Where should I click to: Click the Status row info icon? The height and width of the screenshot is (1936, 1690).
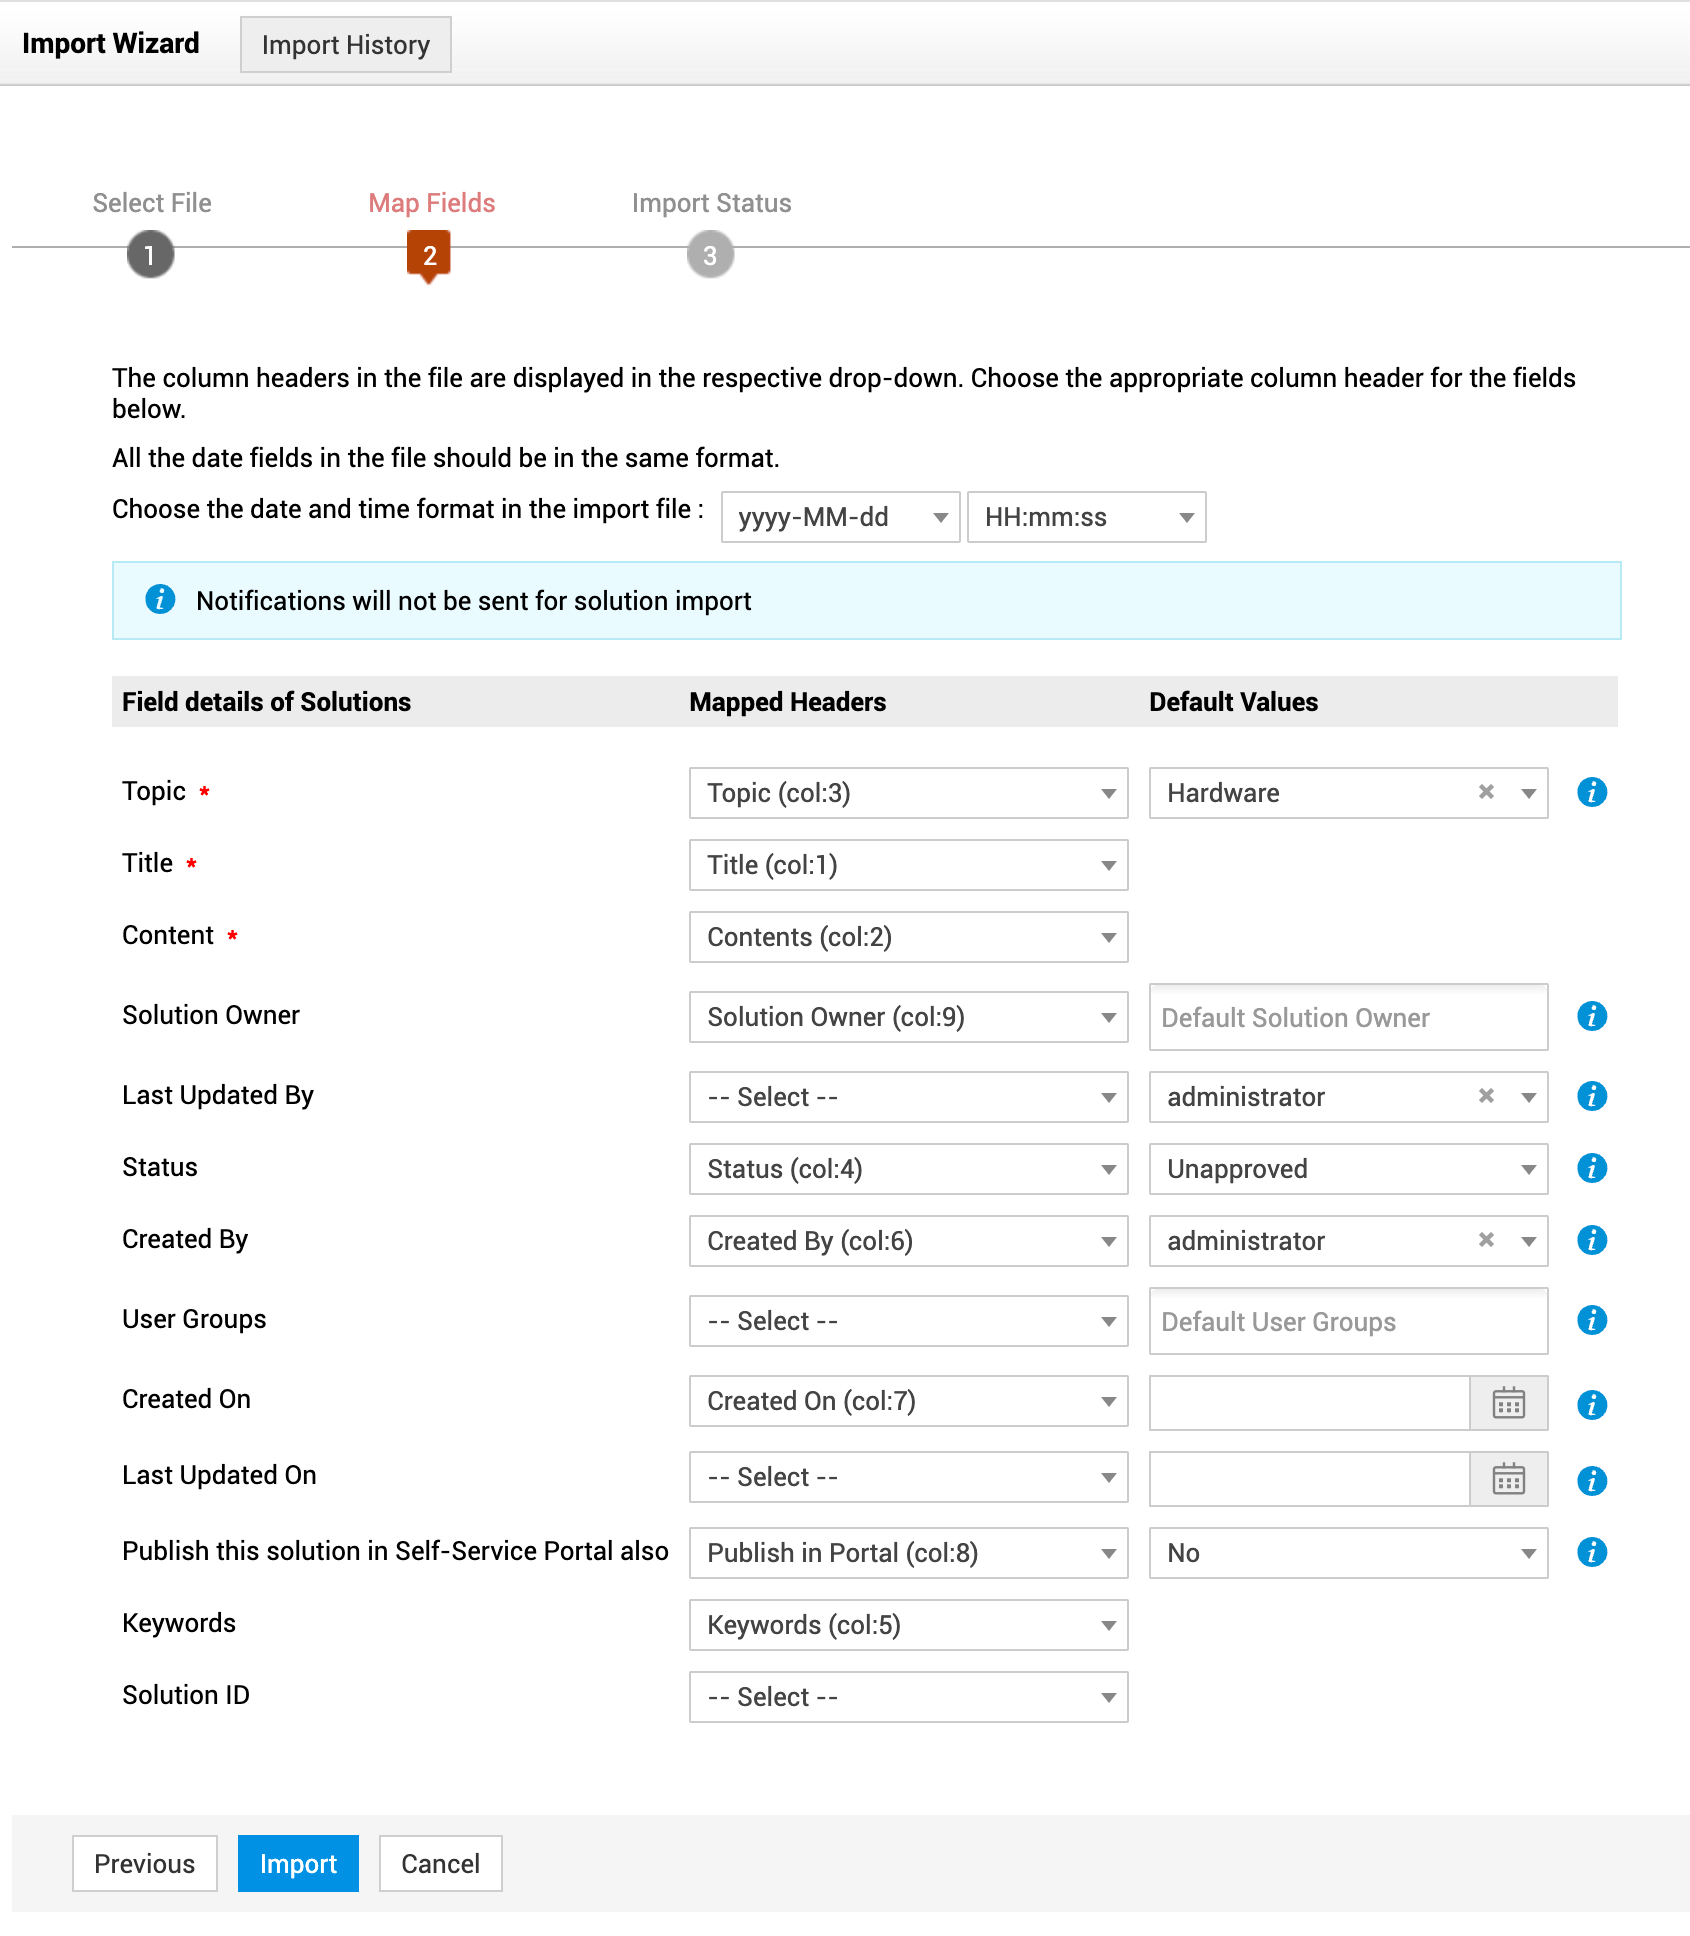click(x=1591, y=1168)
